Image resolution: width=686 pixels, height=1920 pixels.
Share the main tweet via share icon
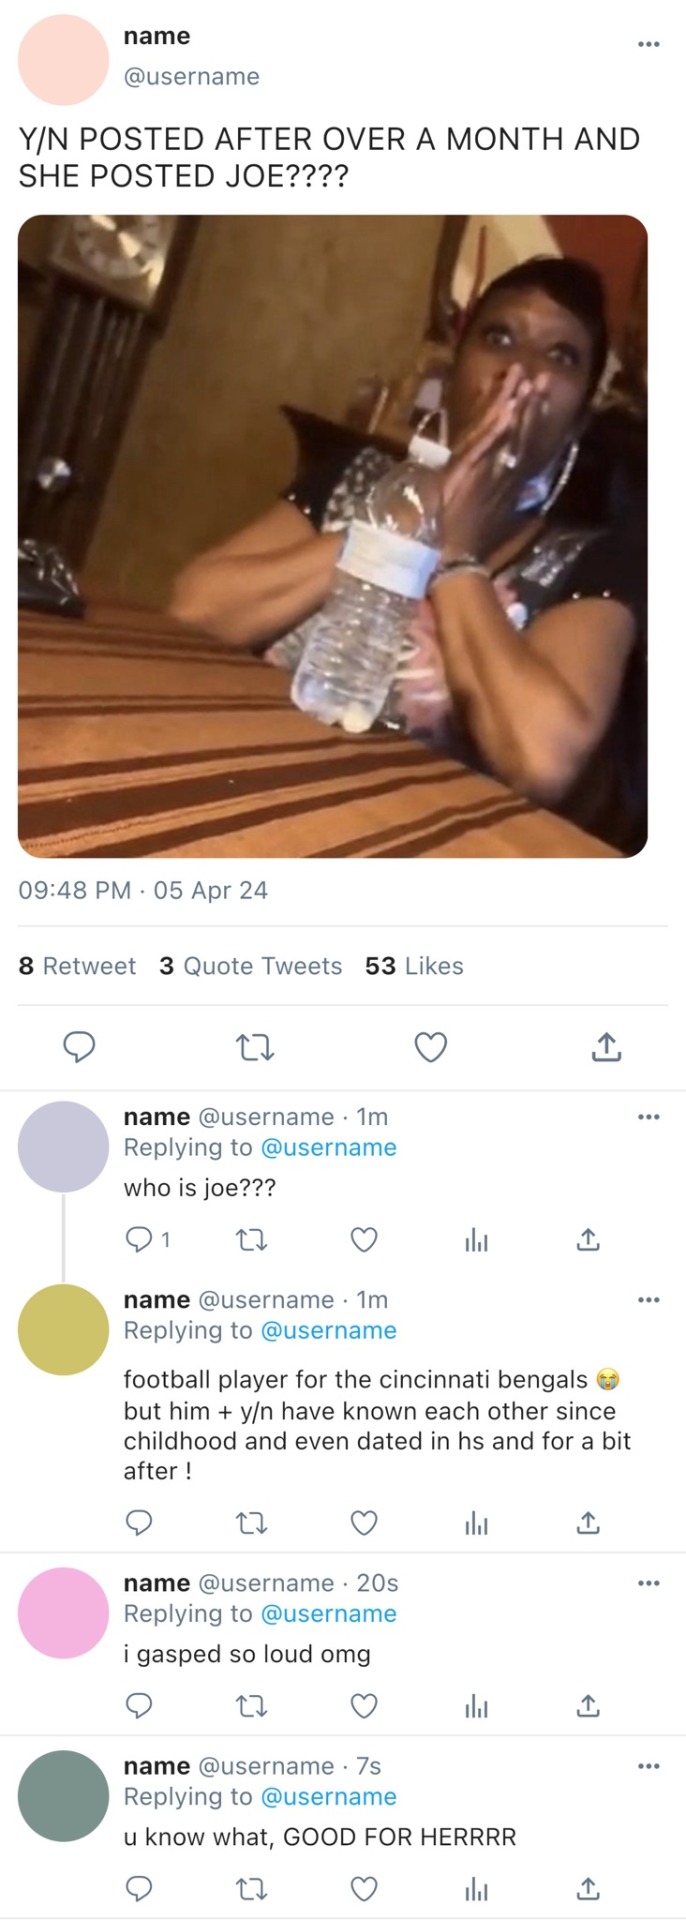606,1047
